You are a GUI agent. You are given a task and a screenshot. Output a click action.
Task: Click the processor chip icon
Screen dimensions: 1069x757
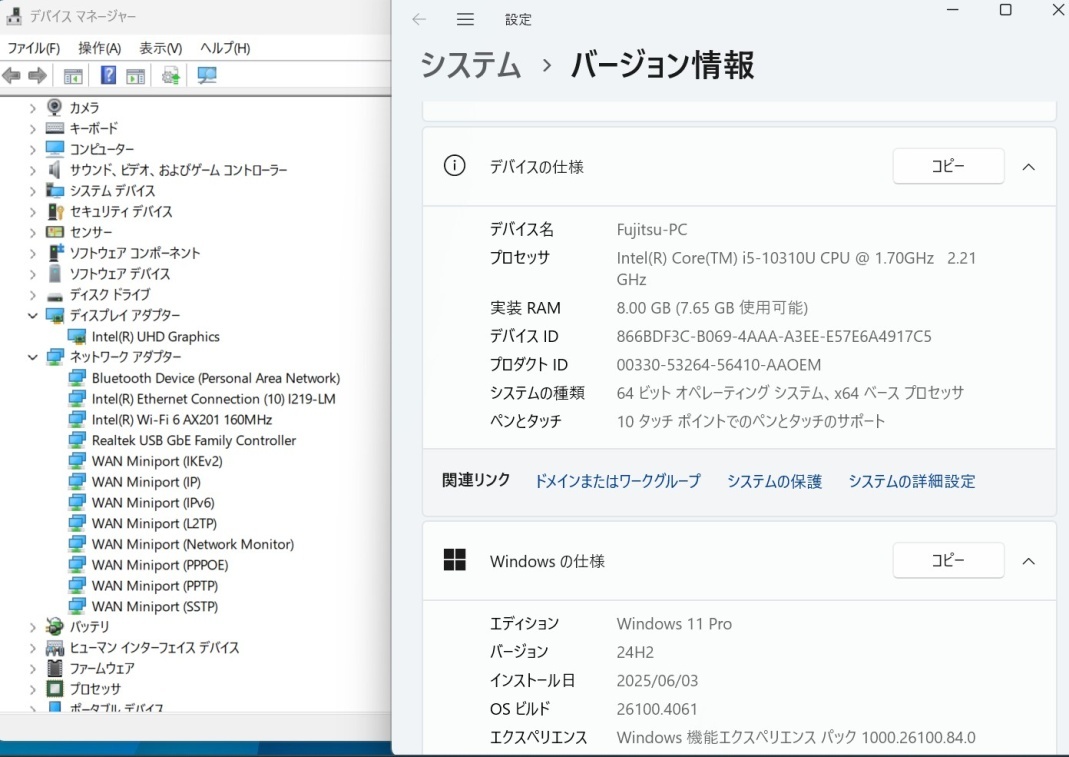click(x=55, y=689)
